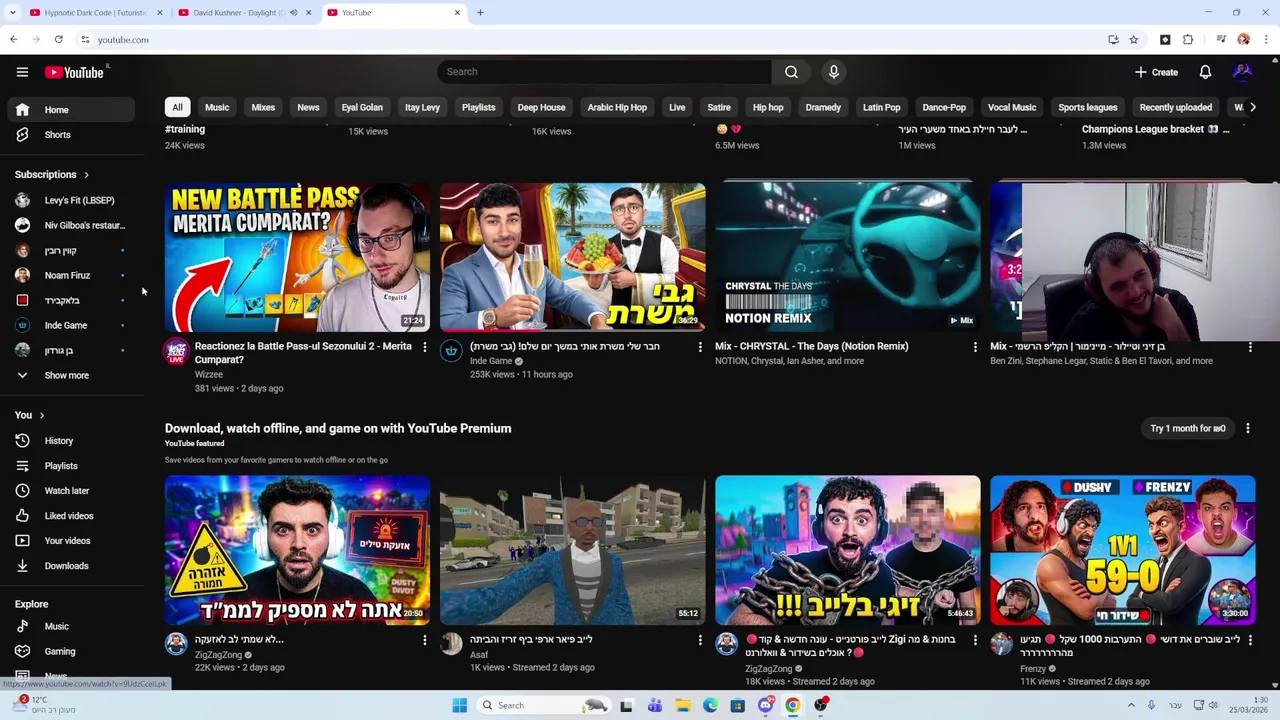Close the David Kushner browser tab

pos(308,13)
